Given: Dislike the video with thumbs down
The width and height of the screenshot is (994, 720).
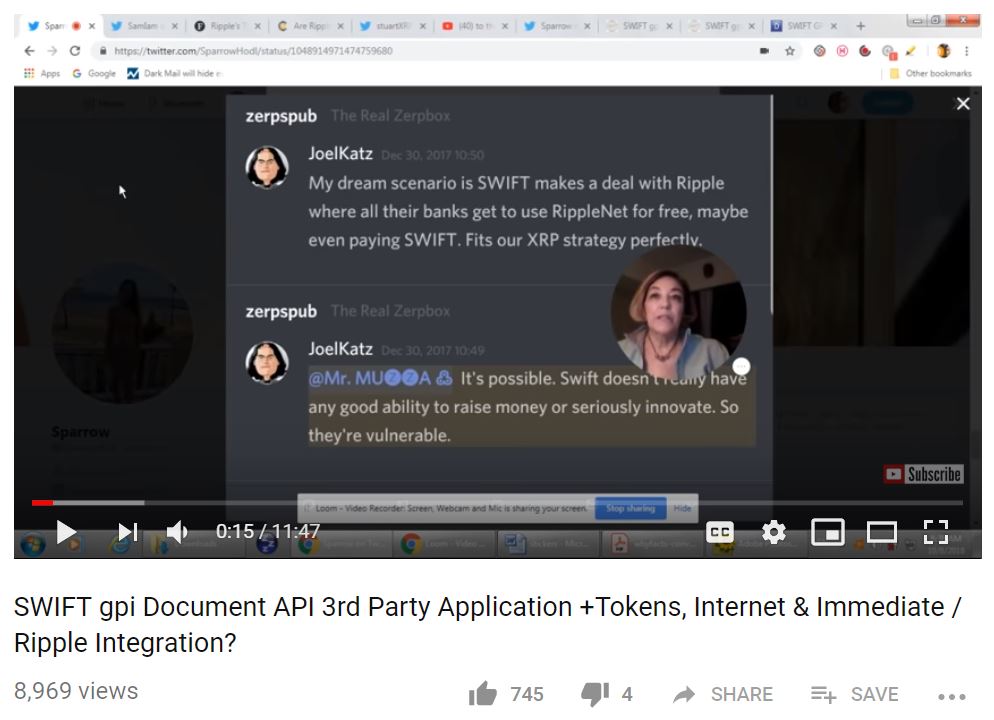Looking at the screenshot, I should coord(594,694).
